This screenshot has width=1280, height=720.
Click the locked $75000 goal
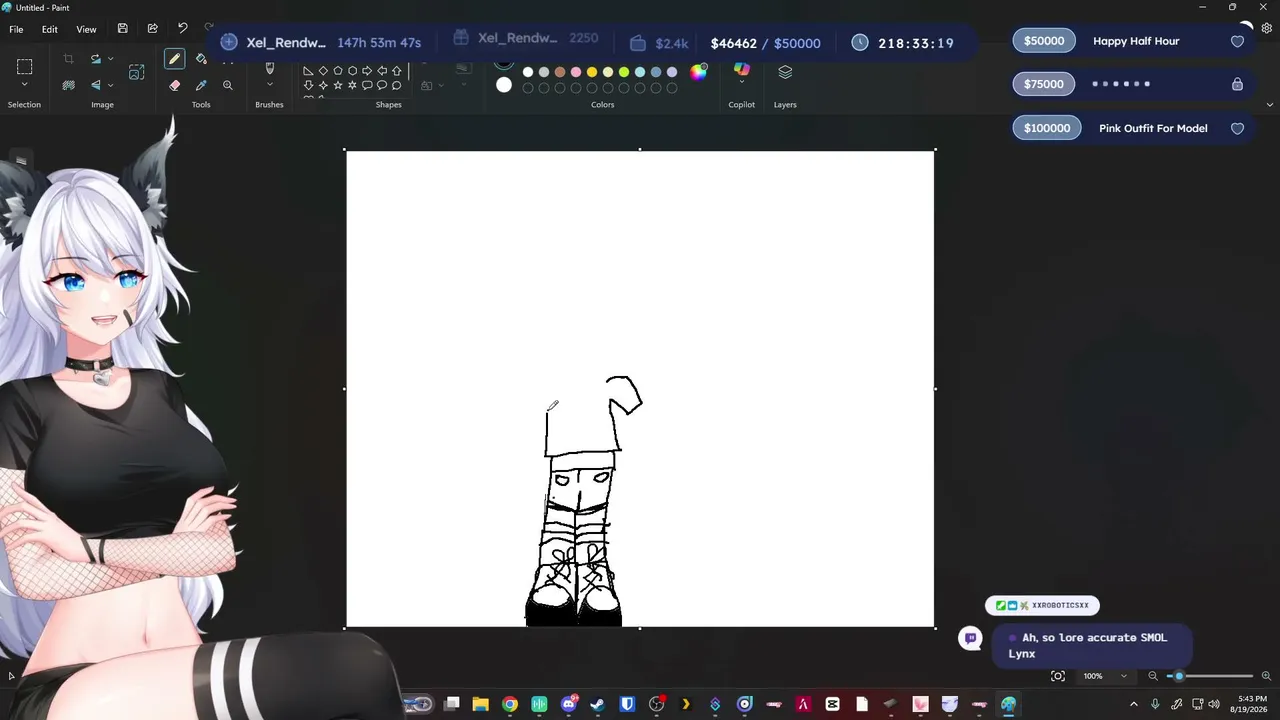click(1132, 84)
